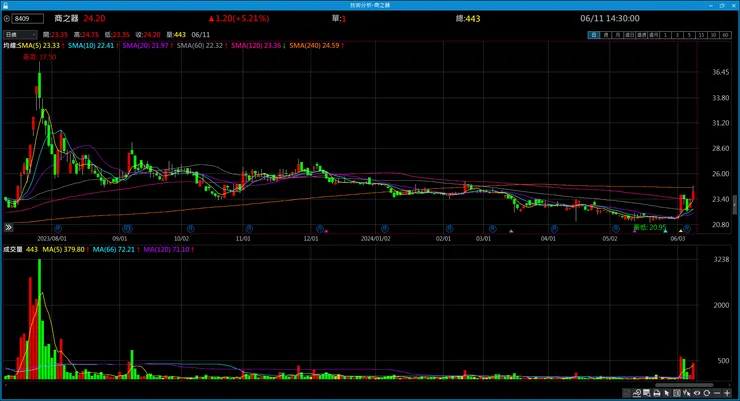
Task: Click the 月 marker above 02/01 date
Action: (450, 229)
